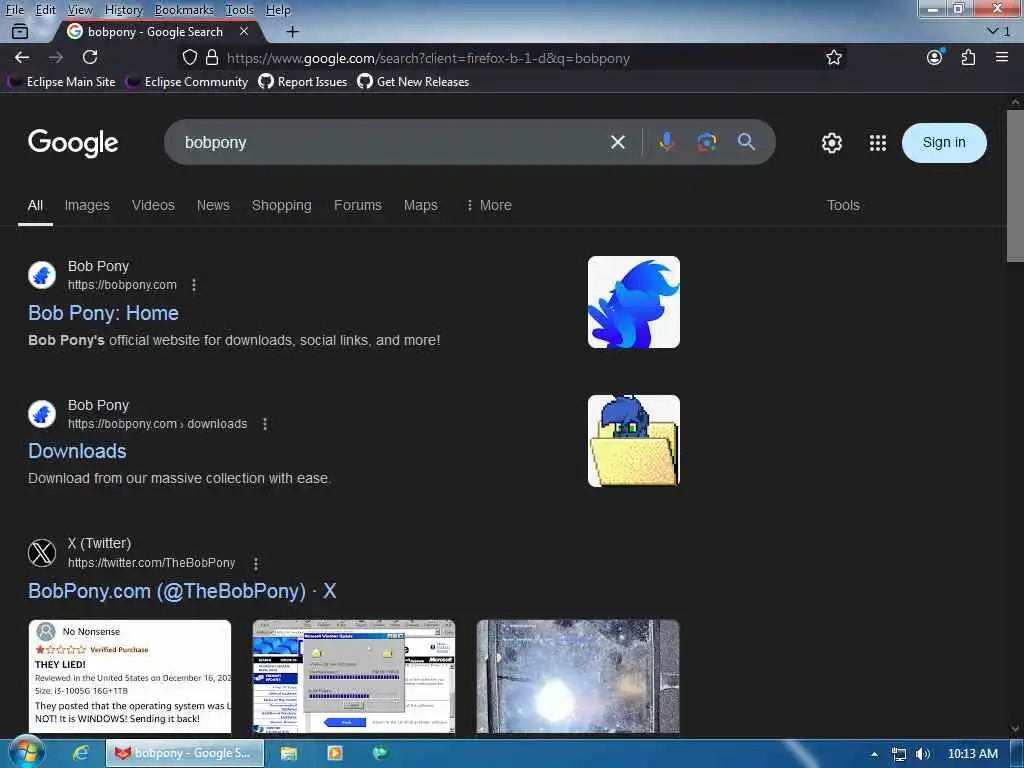Open the File menu
The height and width of the screenshot is (768, 1024).
point(14,10)
